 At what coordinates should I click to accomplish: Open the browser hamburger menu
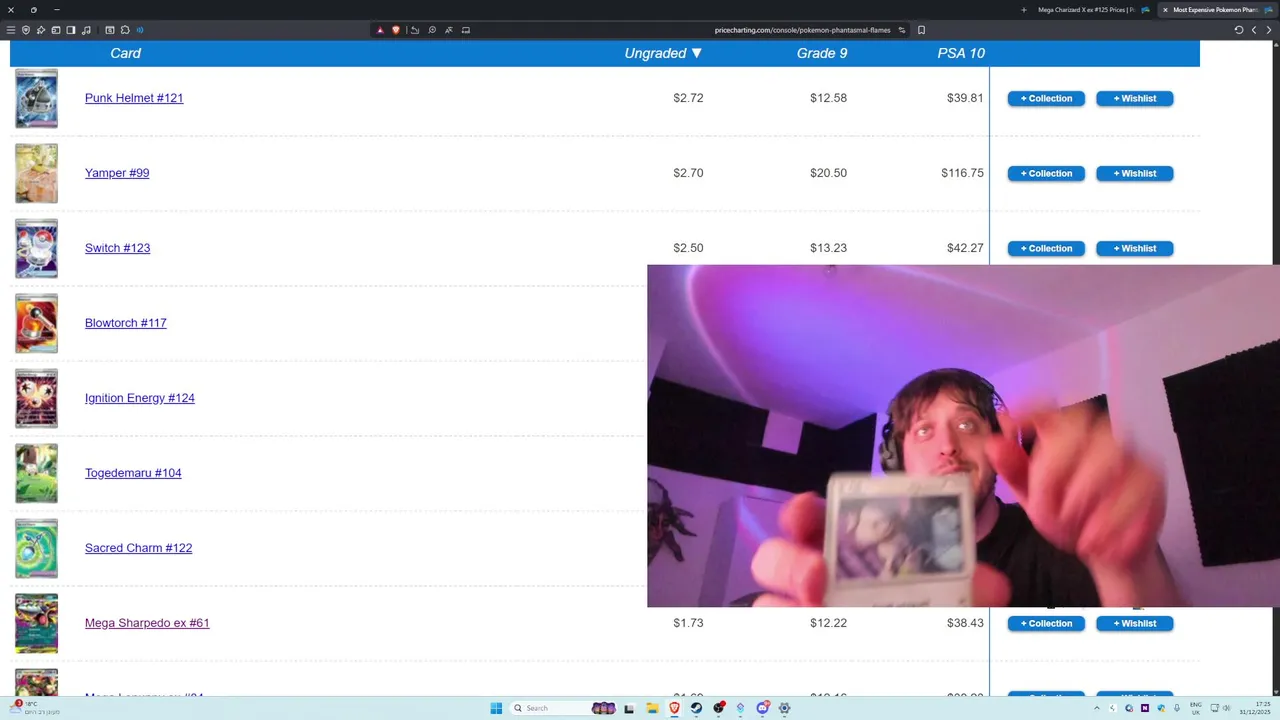pos(11,30)
